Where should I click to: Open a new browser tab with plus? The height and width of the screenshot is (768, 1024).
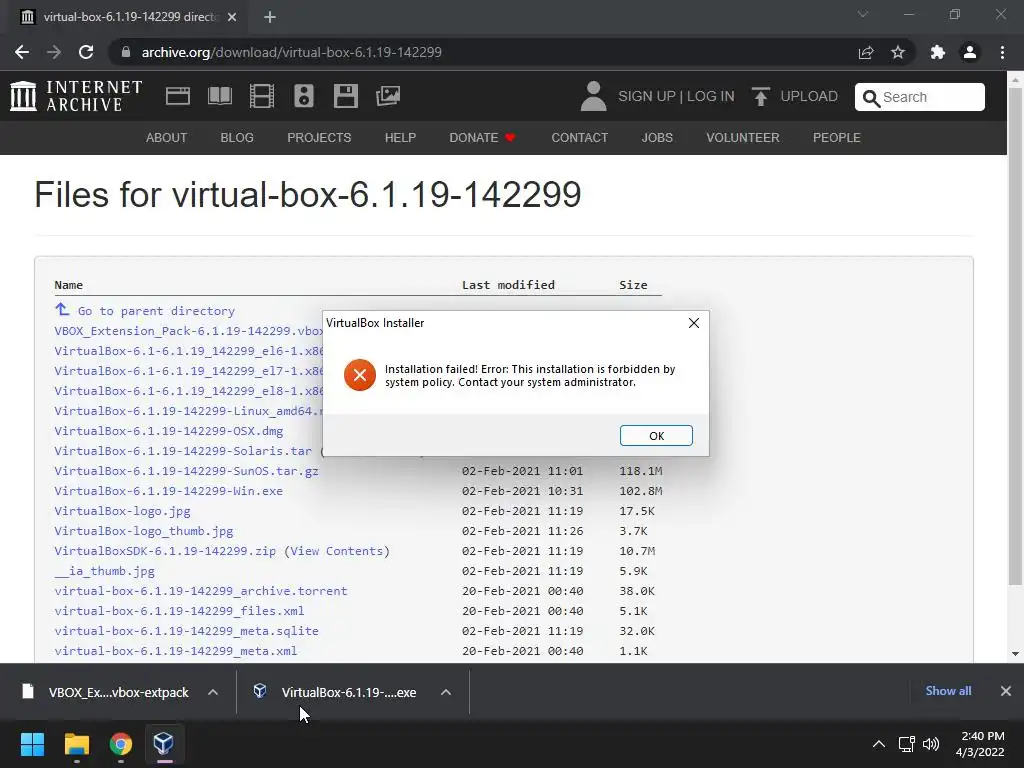[x=270, y=17]
